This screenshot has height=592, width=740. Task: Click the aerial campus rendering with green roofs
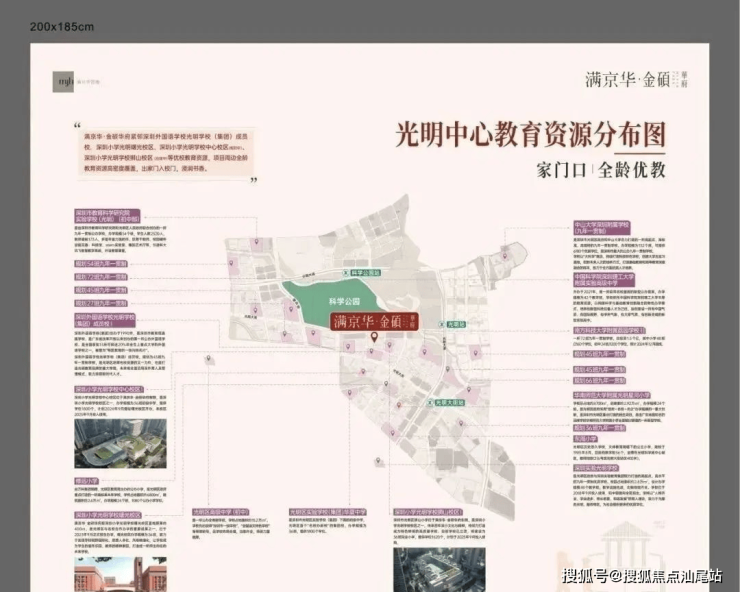point(120,443)
